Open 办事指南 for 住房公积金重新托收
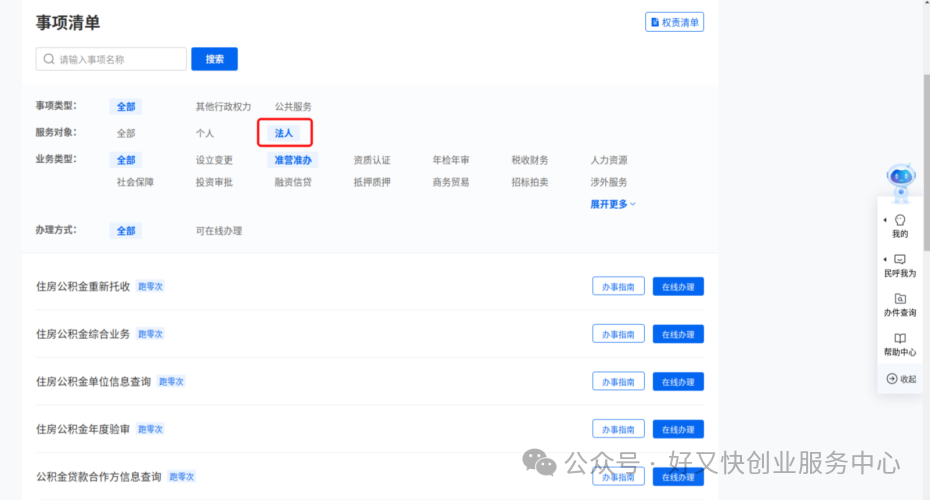Image resolution: width=930 pixels, height=500 pixels. click(618, 286)
